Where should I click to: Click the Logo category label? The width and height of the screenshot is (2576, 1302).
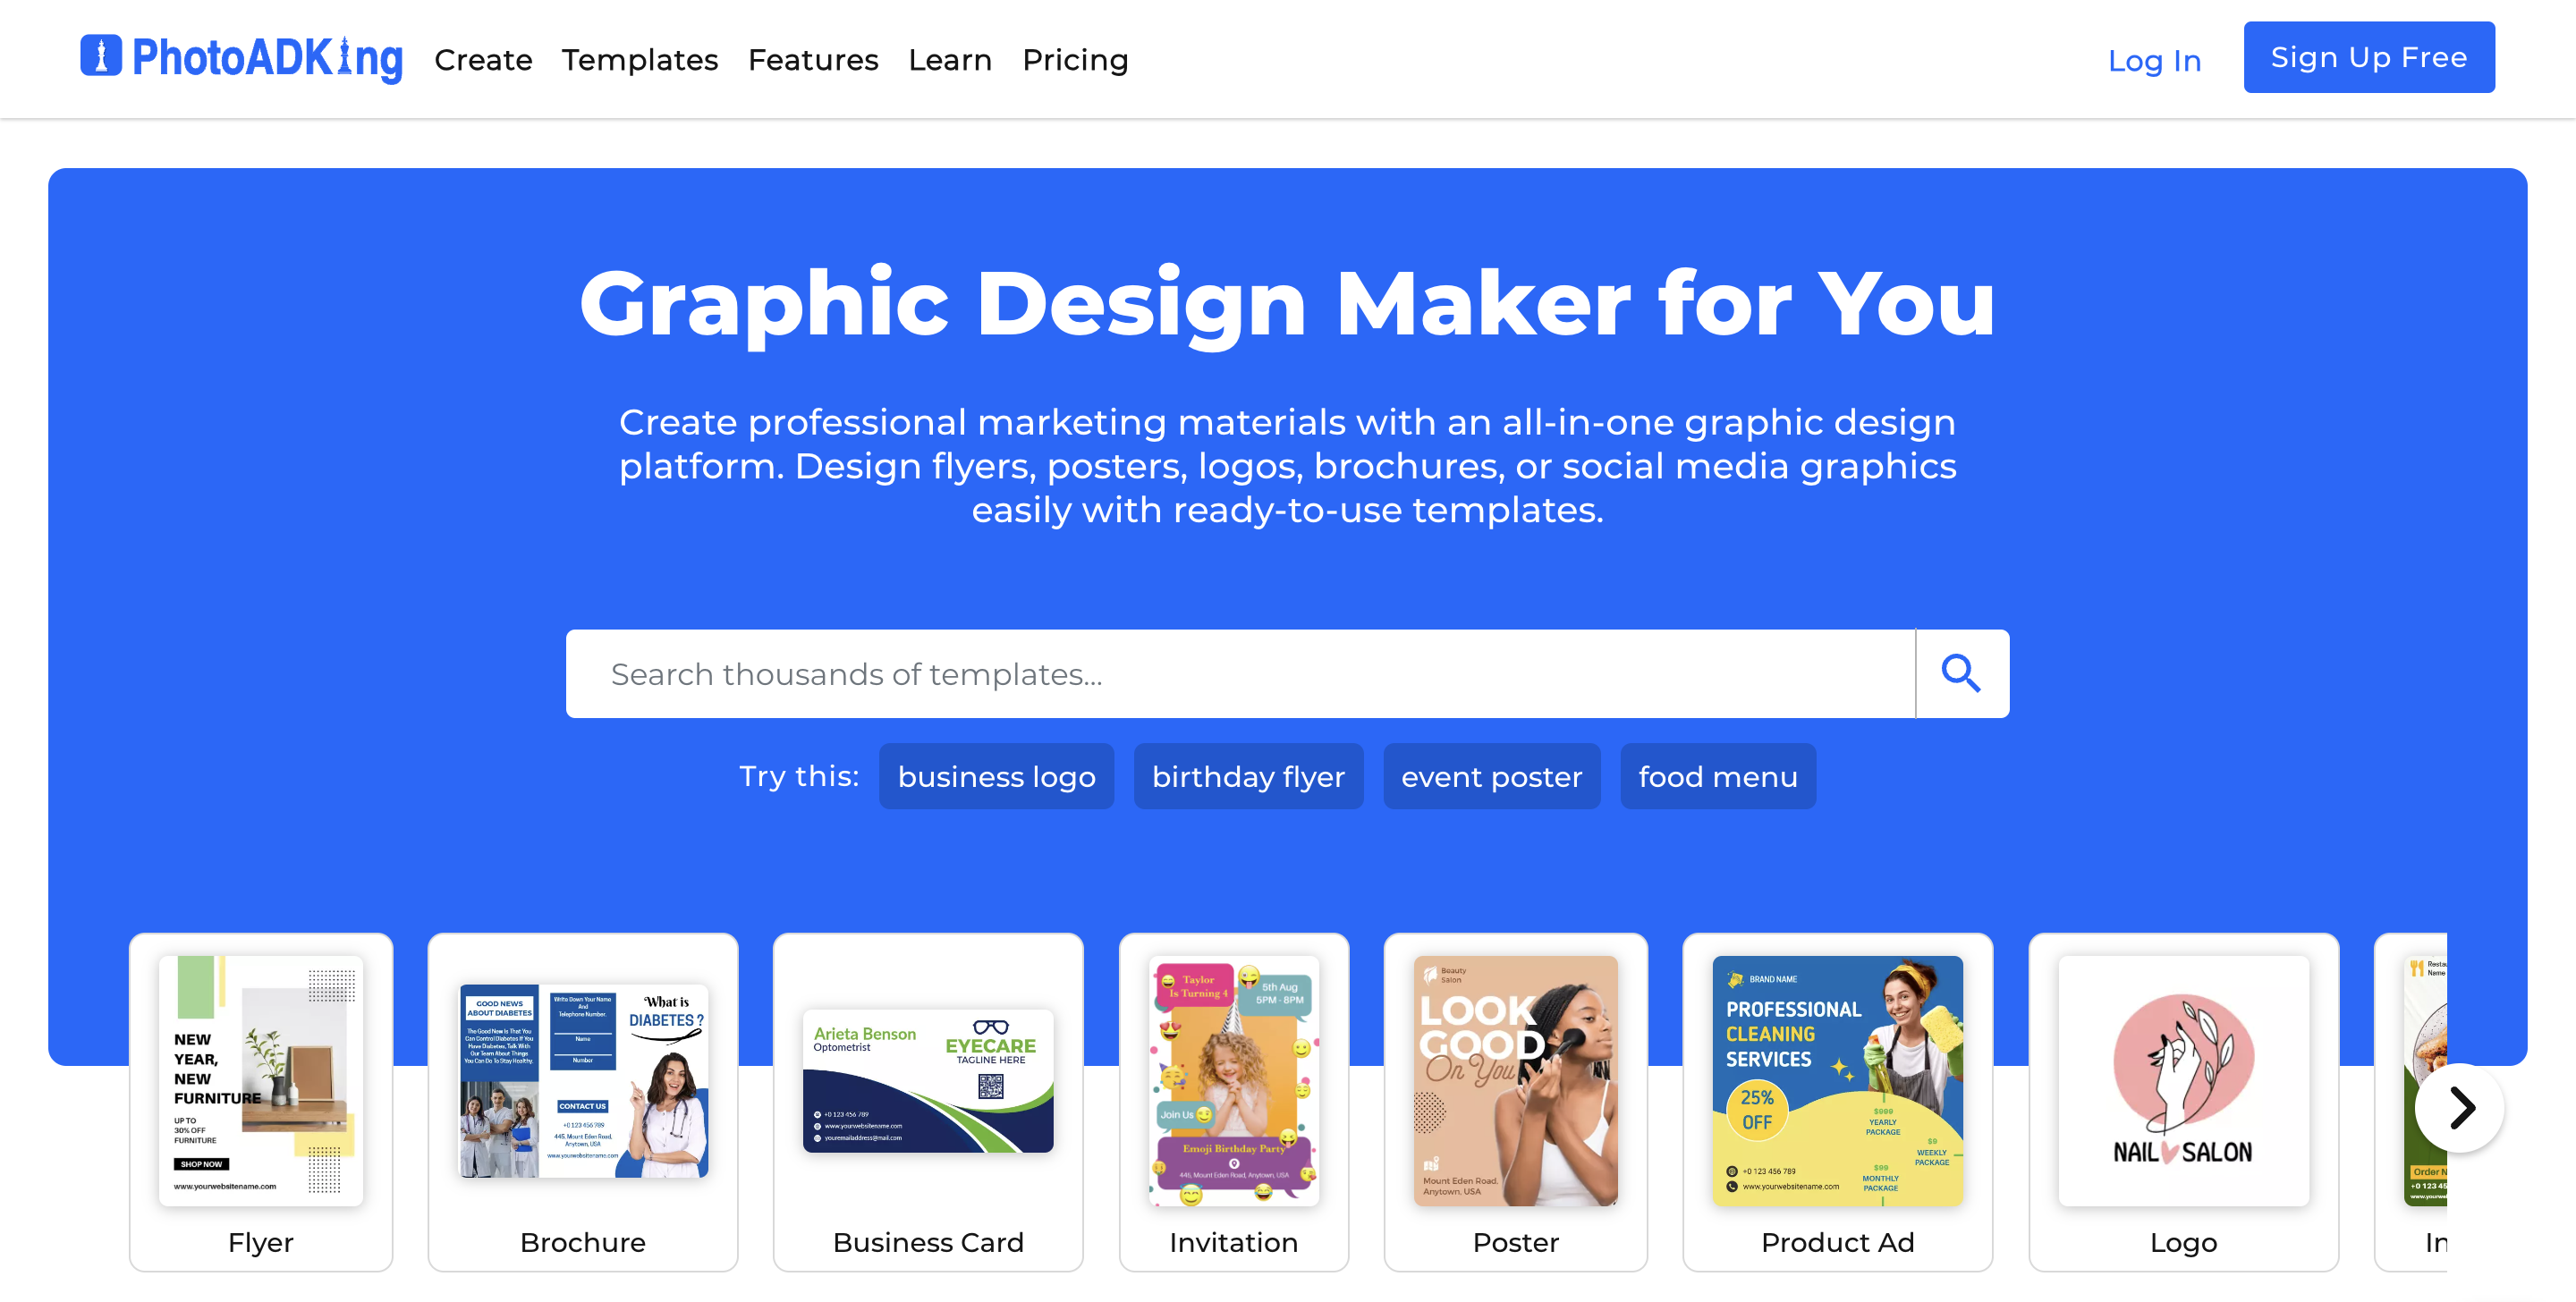coord(2183,1242)
